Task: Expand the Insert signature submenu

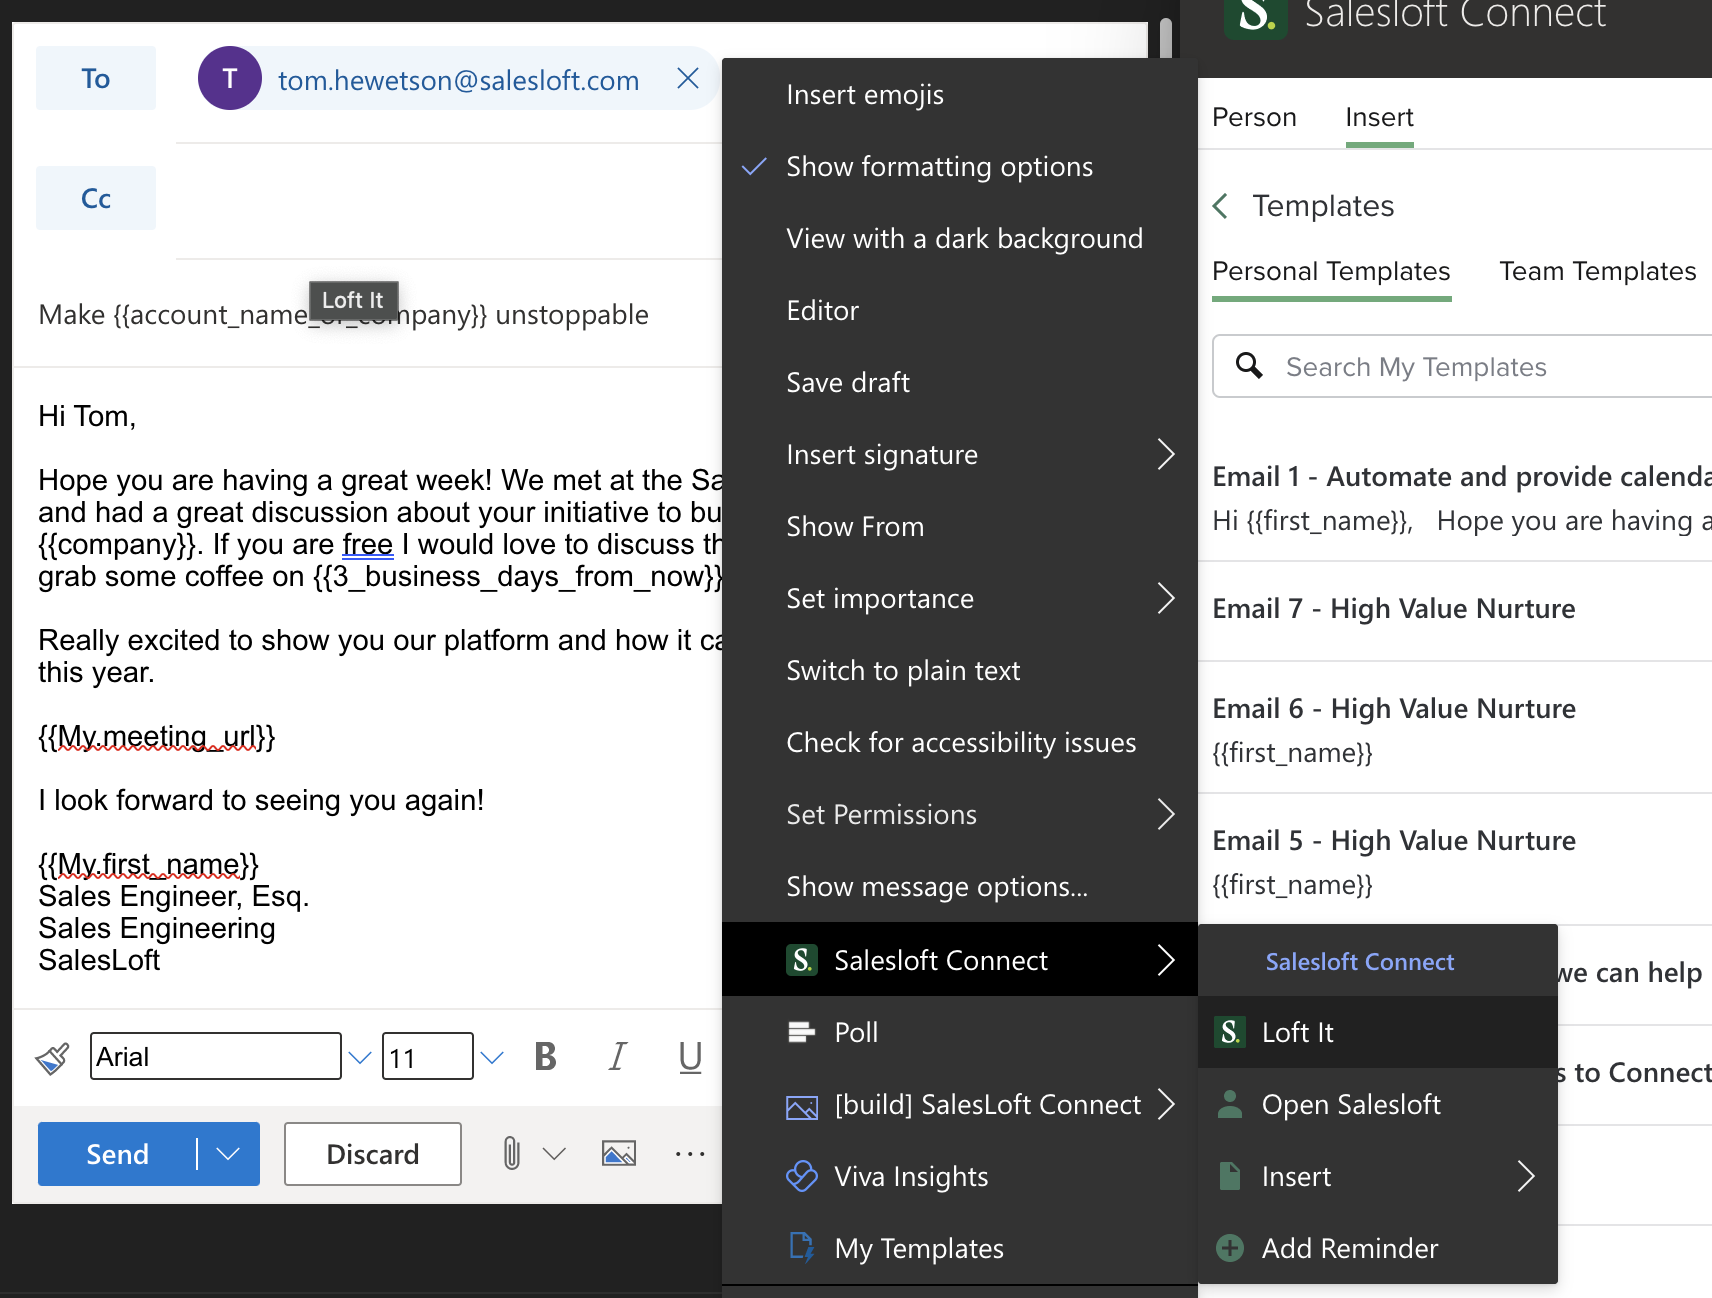Action: pyautogui.click(x=1165, y=454)
